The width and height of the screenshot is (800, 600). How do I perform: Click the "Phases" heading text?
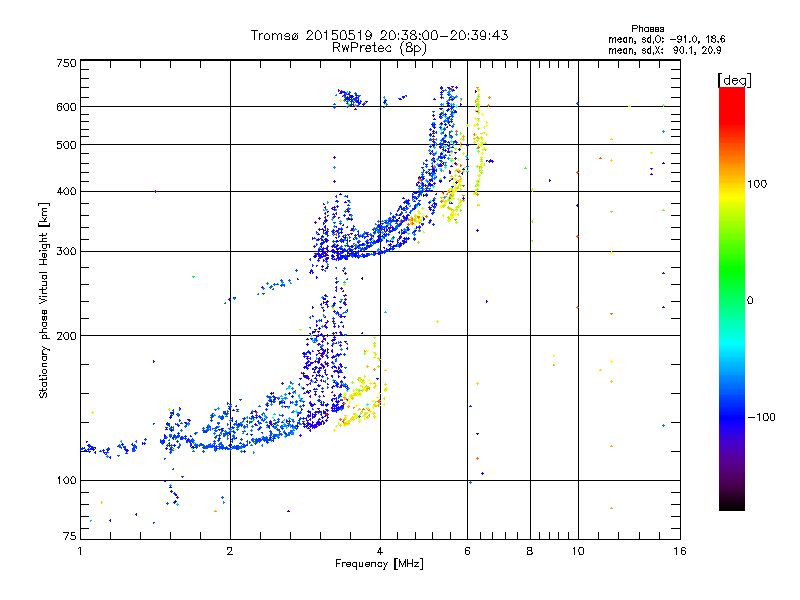click(647, 29)
